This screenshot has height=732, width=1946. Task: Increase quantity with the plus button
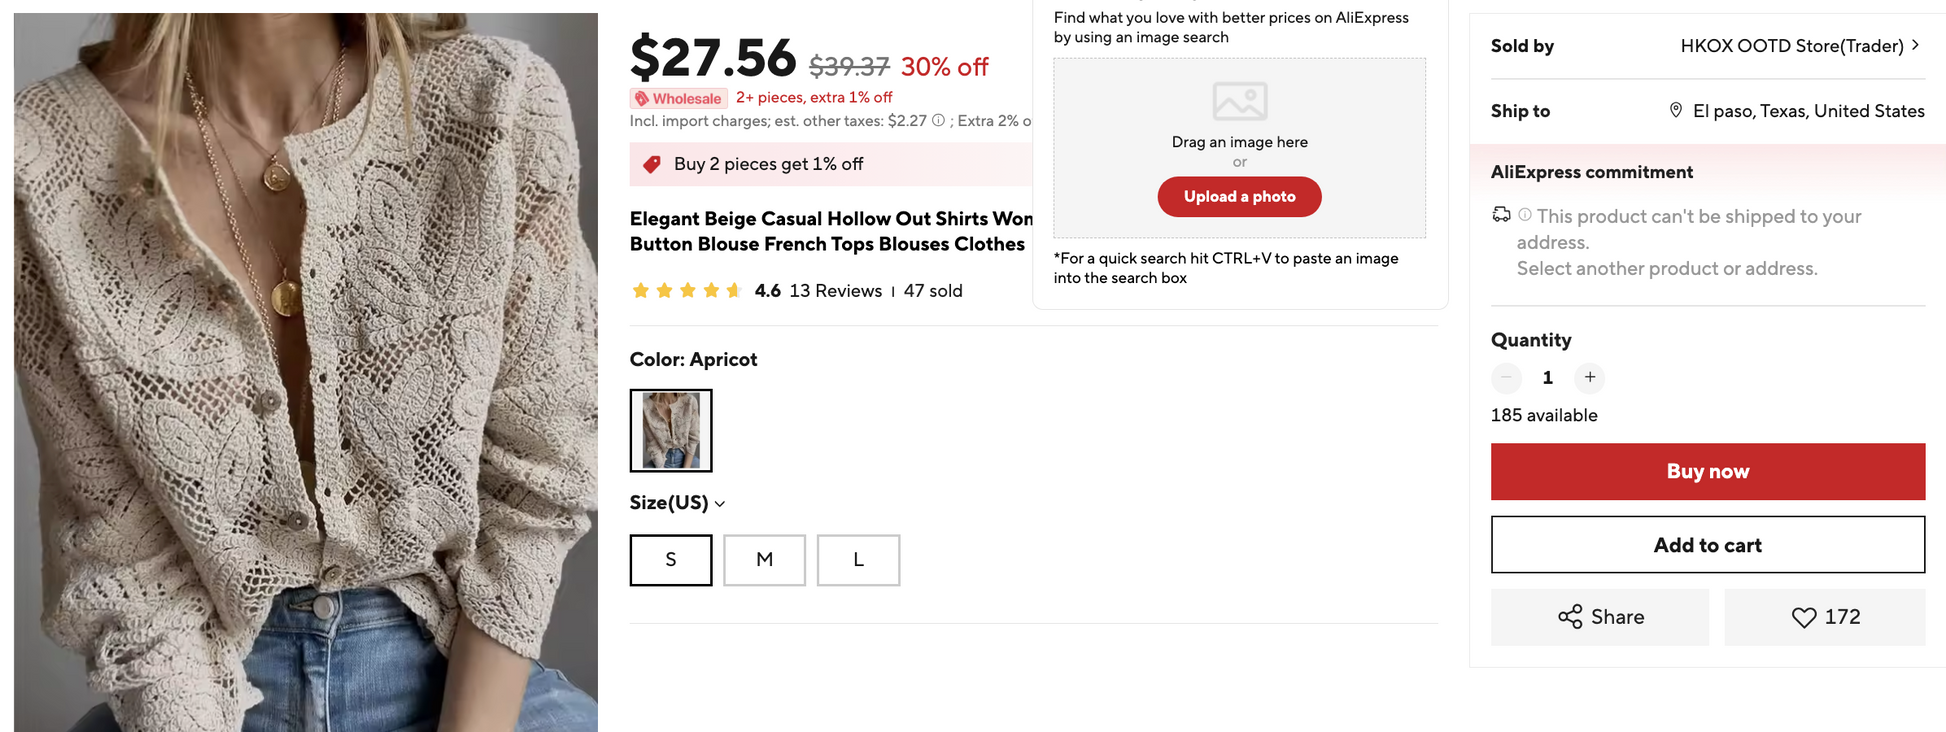coord(1590,377)
